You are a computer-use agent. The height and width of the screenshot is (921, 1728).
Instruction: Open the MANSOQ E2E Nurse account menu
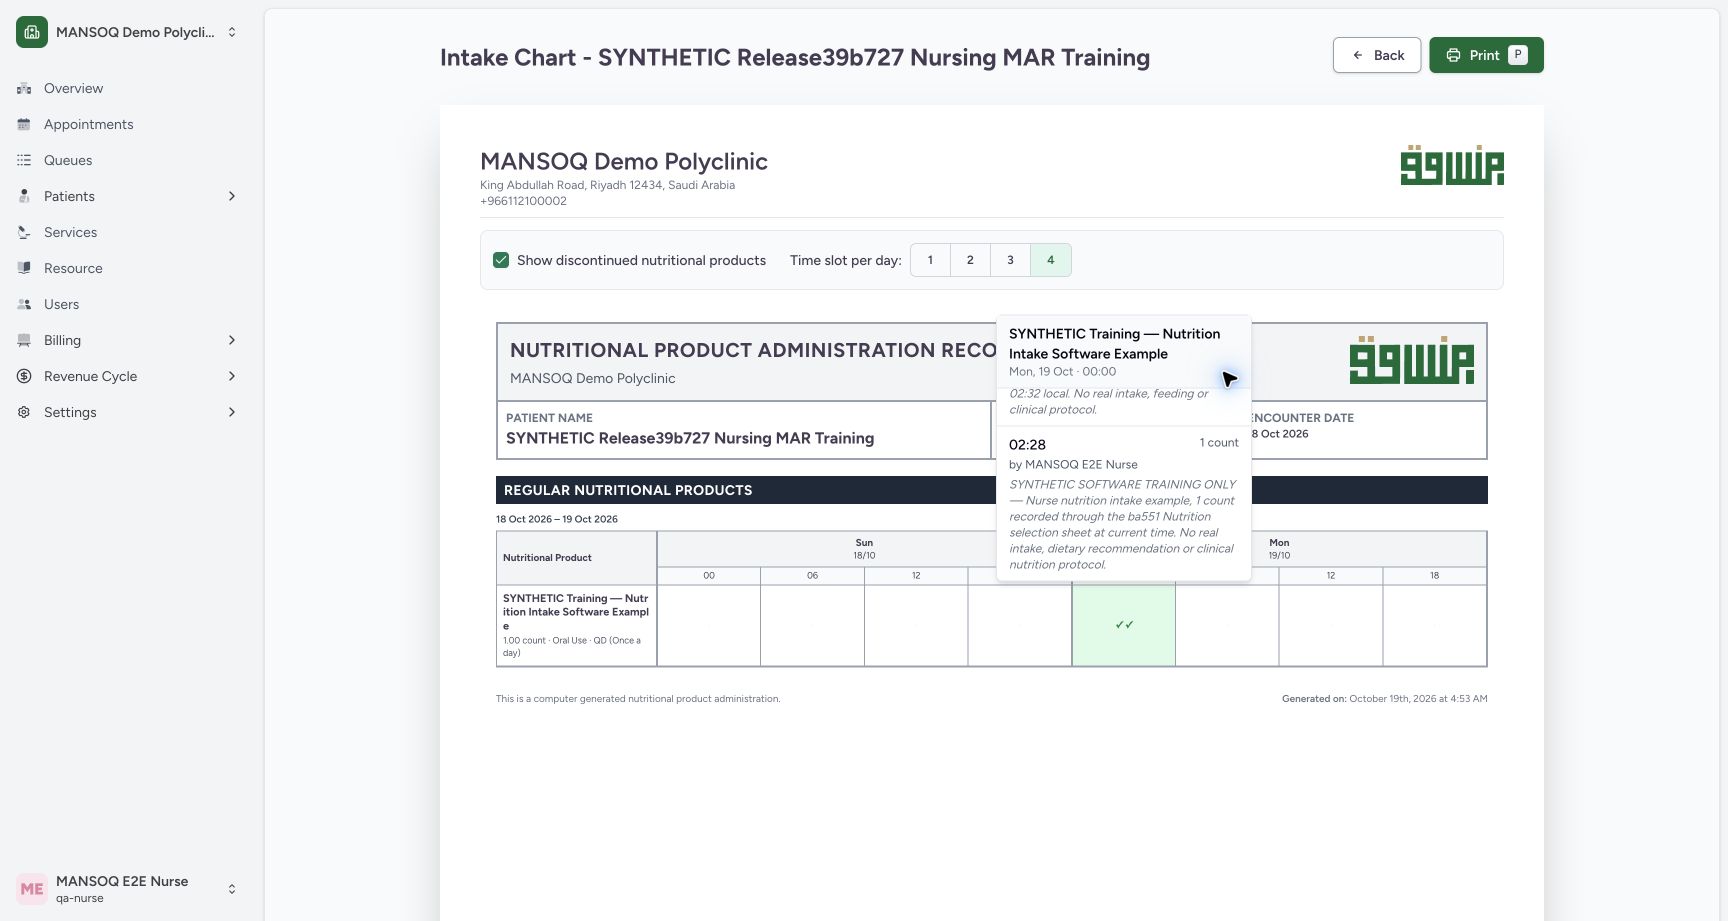pos(128,889)
